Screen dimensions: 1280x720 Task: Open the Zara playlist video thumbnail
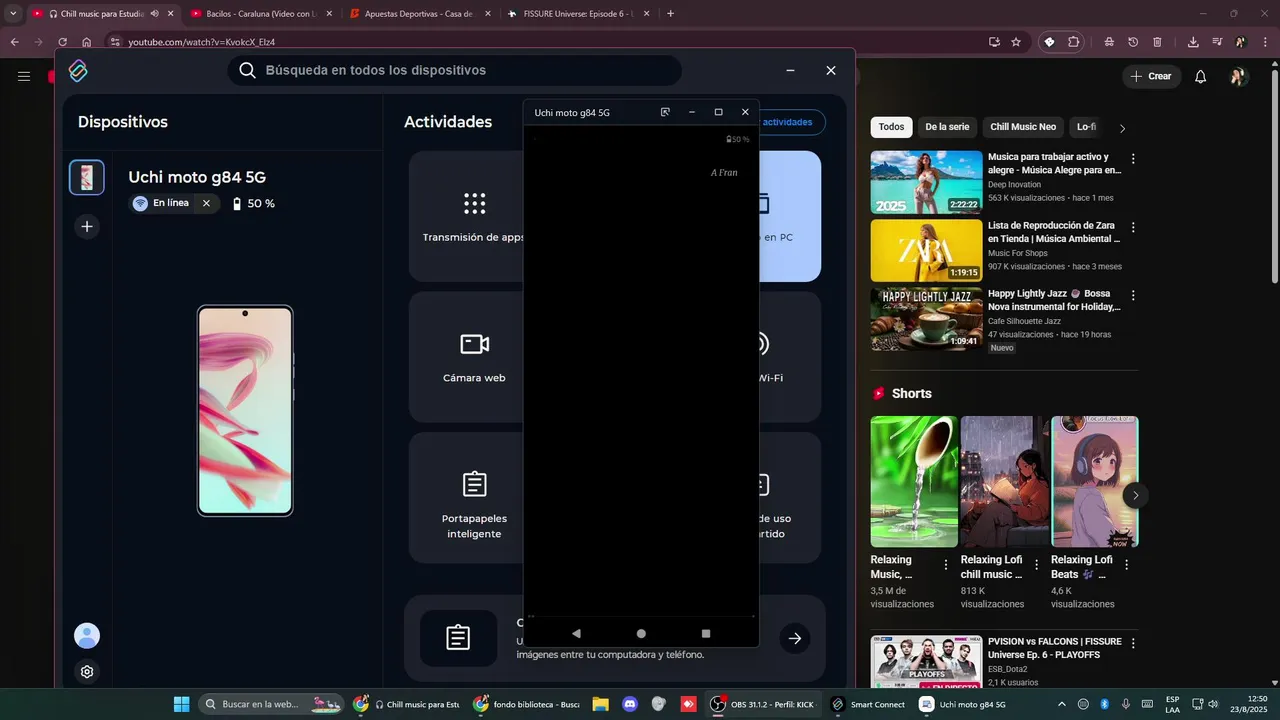coord(926,251)
